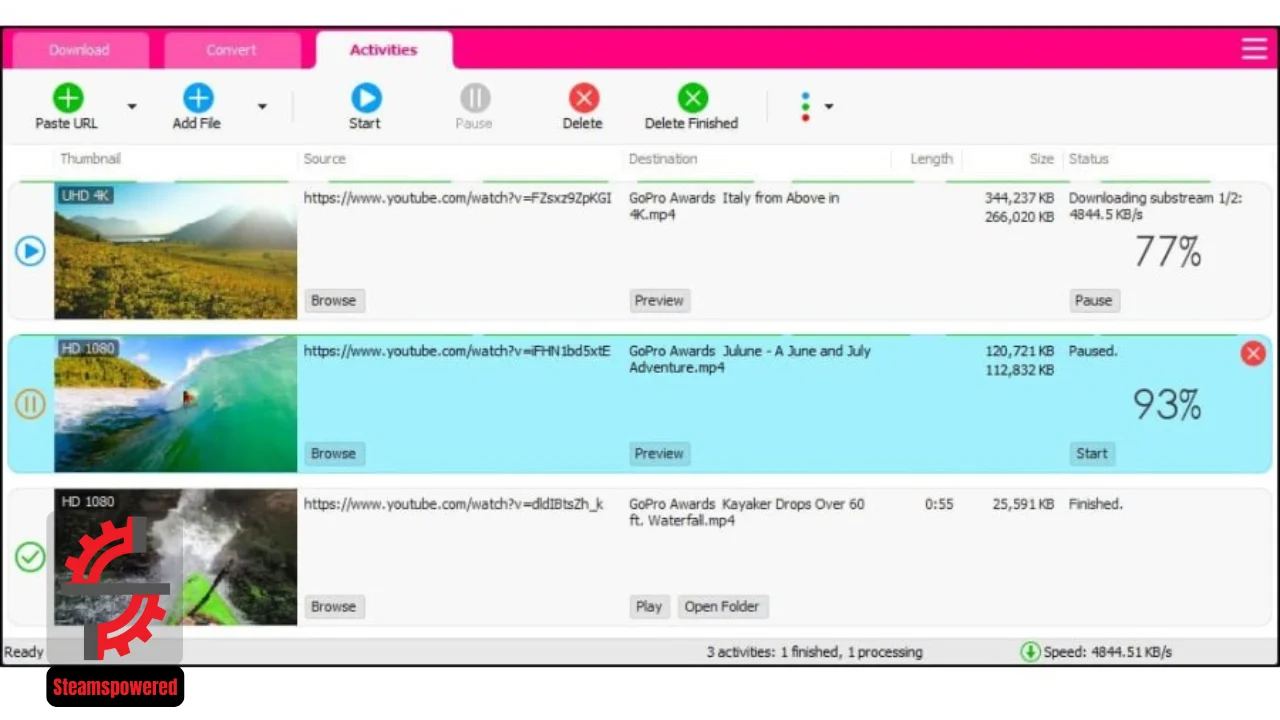The height and width of the screenshot is (720, 1280).
Task: Open the three colored dots more menu
Action: point(805,107)
